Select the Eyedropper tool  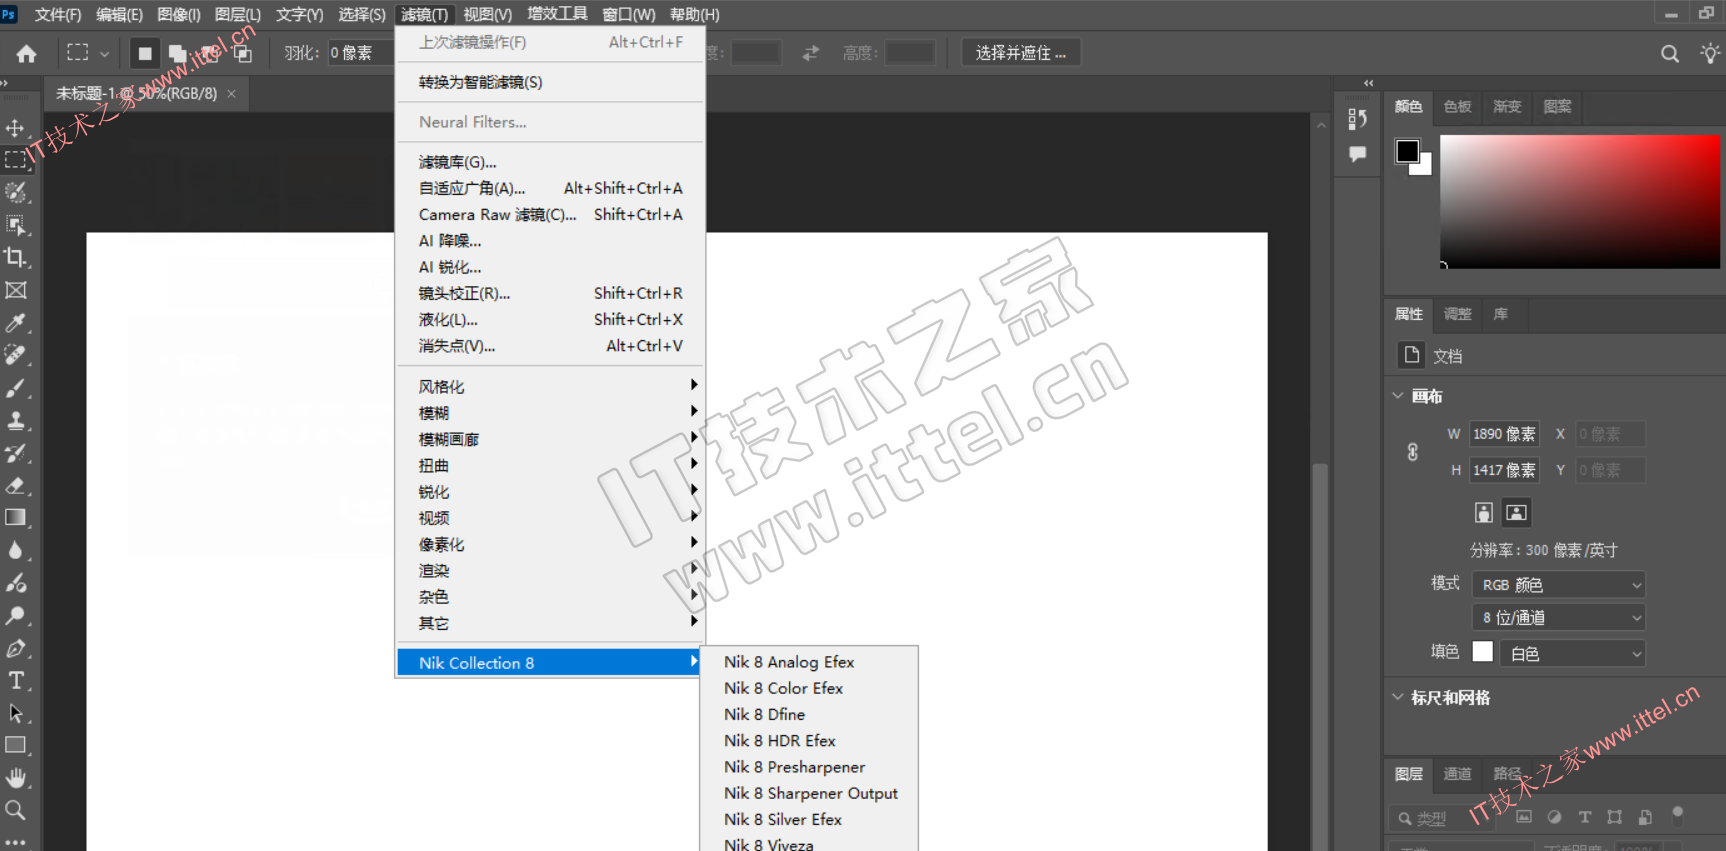click(x=16, y=323)
